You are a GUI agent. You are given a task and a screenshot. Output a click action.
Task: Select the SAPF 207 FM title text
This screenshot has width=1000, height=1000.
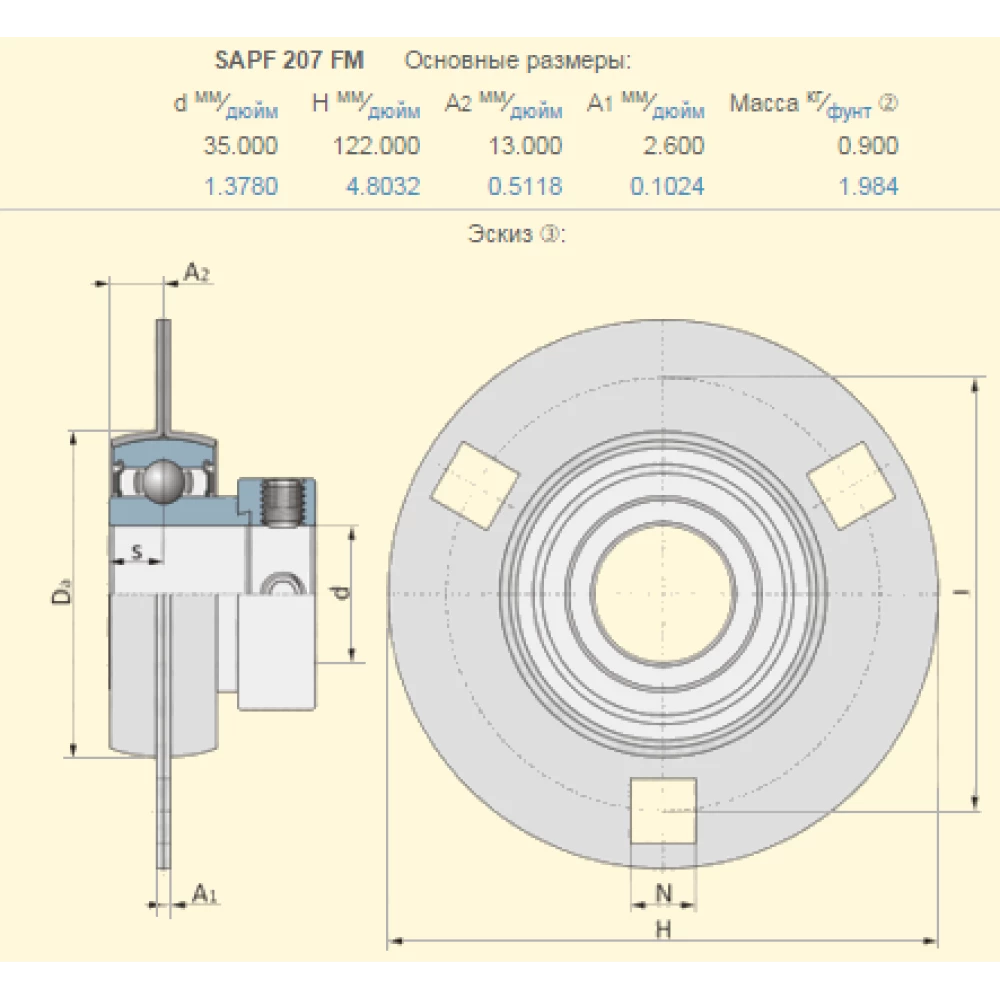[x=290, y=61]
